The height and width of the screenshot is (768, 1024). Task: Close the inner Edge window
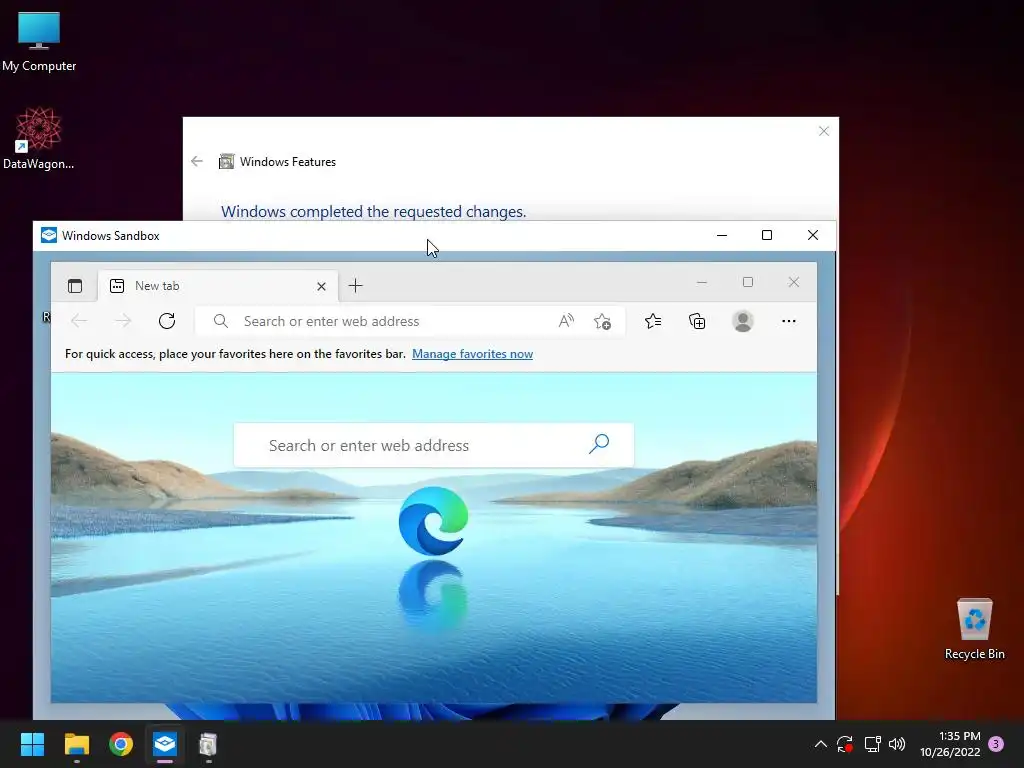click(x=793, y=282)
